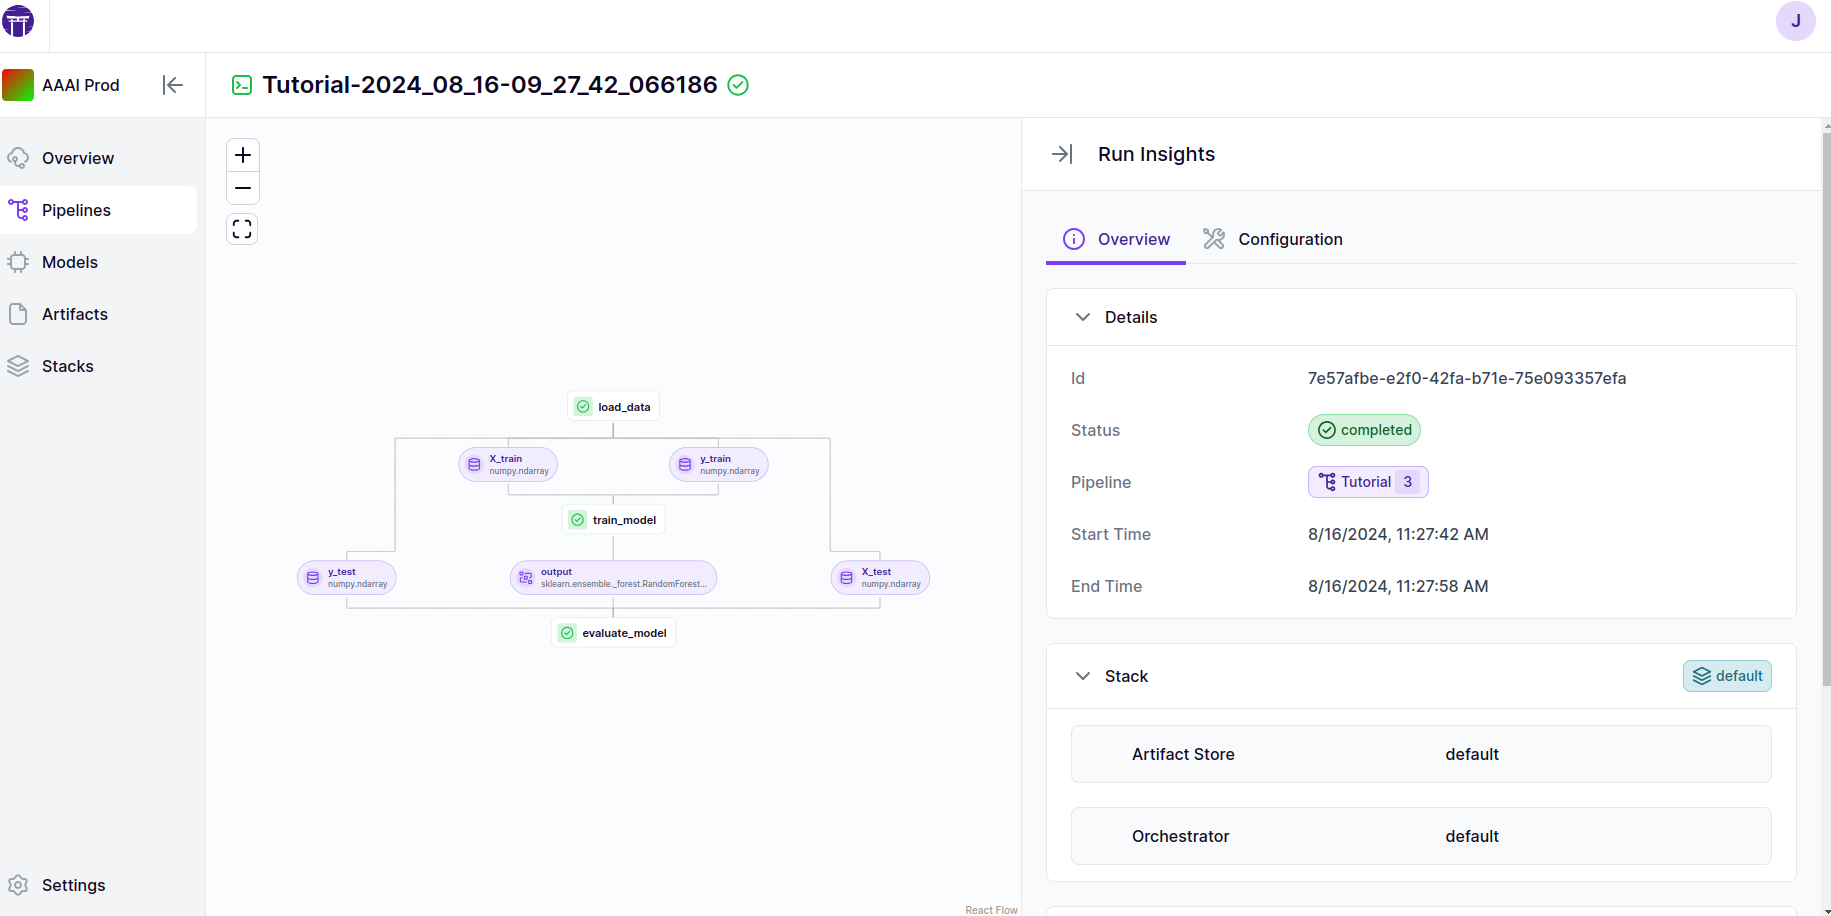
Task: Zoom out of the pipeline graph
Action: [242, 188]
